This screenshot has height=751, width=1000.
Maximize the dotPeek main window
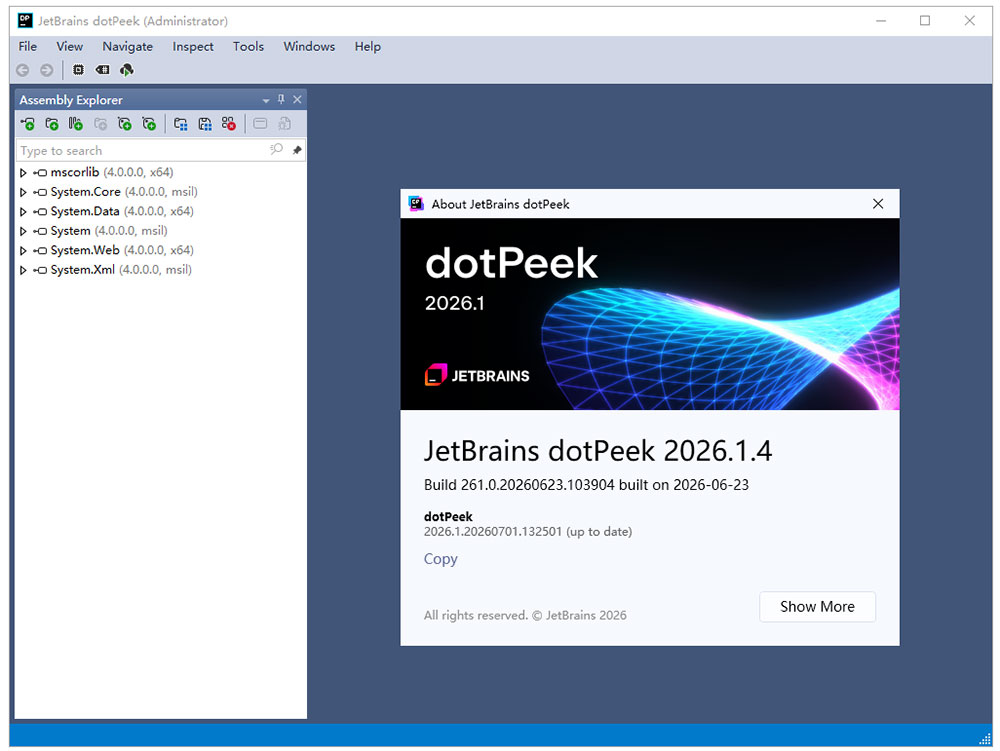925,20
